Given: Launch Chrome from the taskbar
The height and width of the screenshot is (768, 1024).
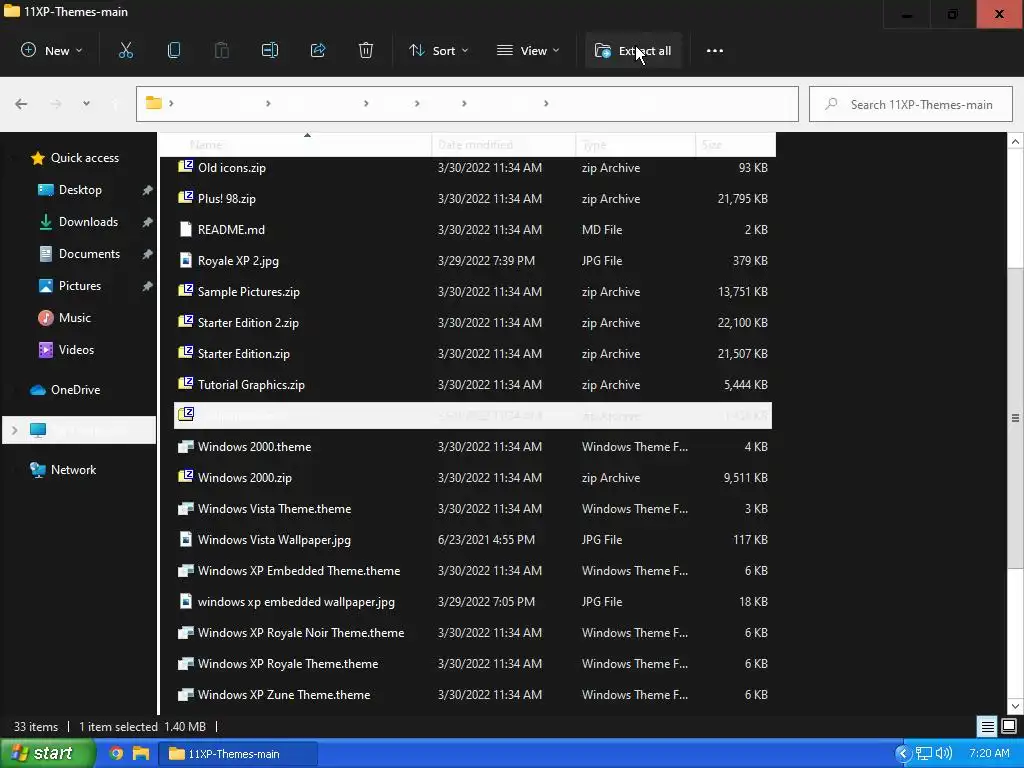Looking at the screenshot, I should click(x=116, y=754).
